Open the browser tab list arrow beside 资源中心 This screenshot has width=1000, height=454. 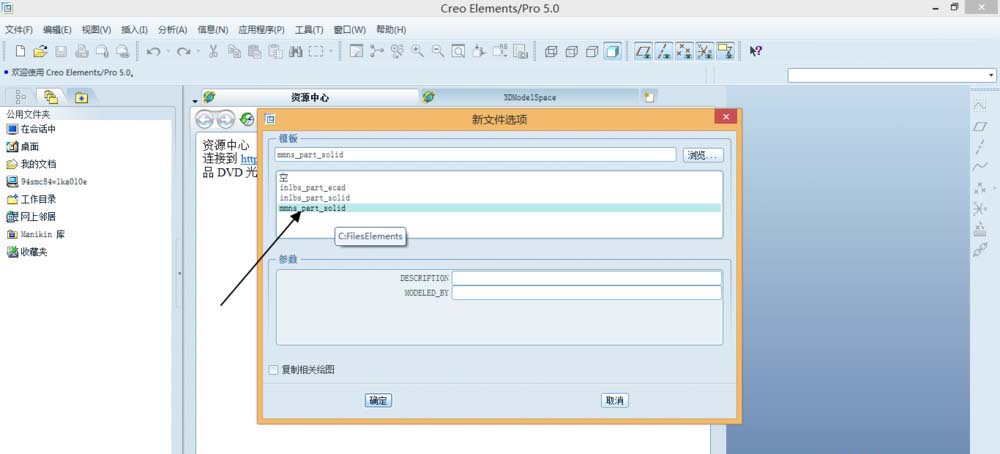pyautogui.click(x=195, y=101)
